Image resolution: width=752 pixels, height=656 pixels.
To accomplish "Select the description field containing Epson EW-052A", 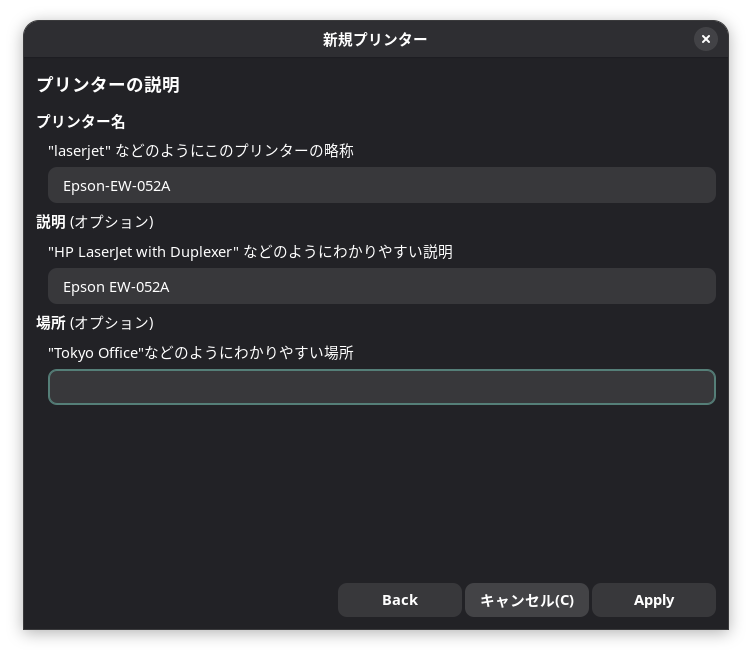I will pyautogui.click(x=382, y=286).
